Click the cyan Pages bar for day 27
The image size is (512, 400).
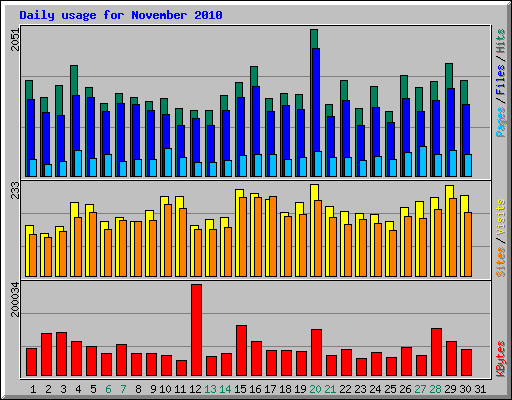[423, 161]
